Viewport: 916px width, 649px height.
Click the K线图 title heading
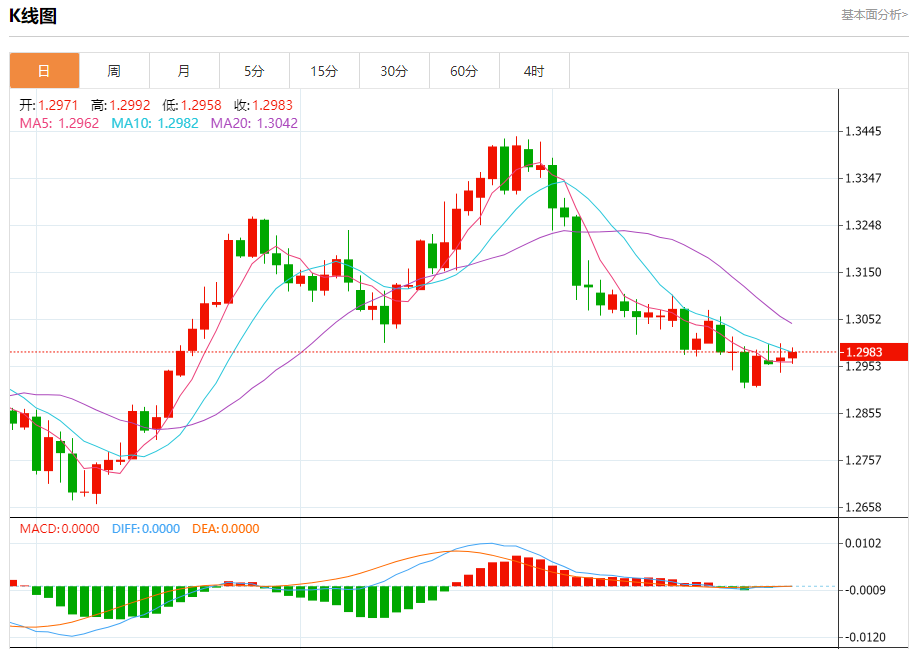(x=33, y=16)
